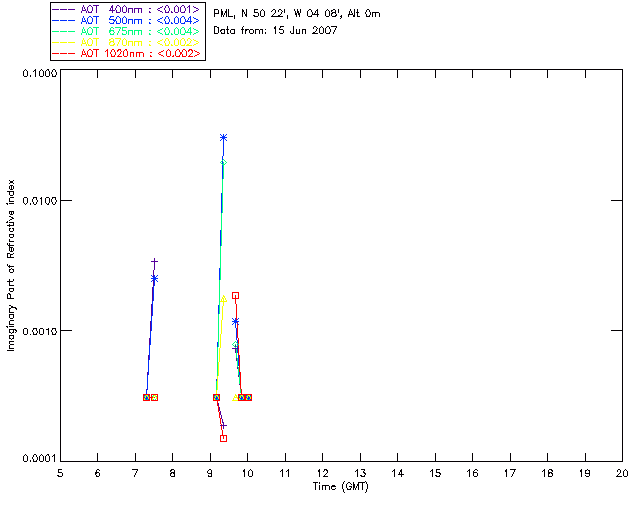Click the 'Imaginary Part of Refractive Index' axis title
The width and height of the screenshot is (640, 512).
click(x=11, y=265)
